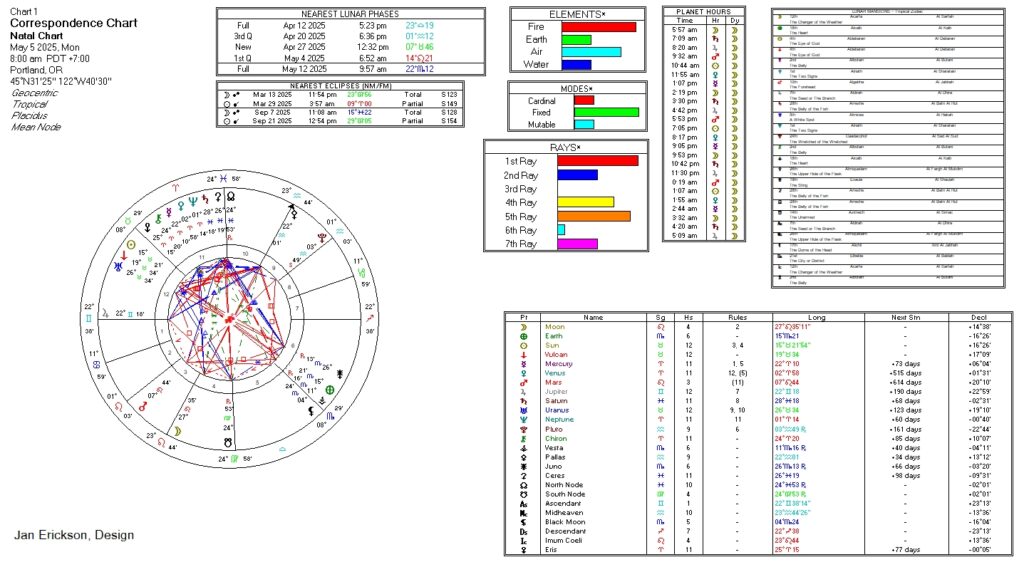
Task: Select the Vesta glyph in the planet table
Action: point(523,448)
